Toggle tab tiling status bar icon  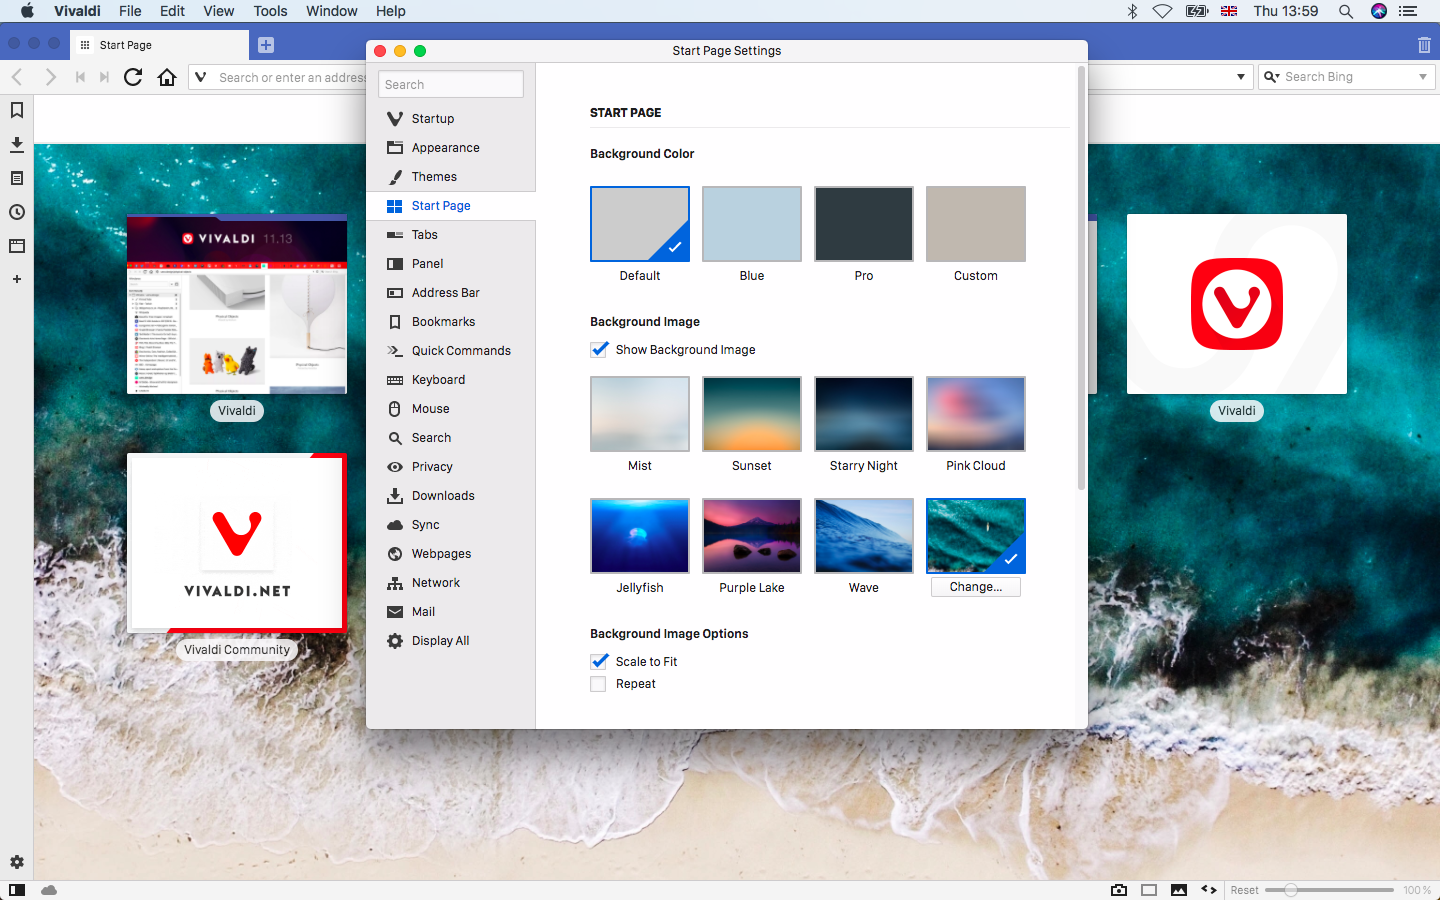[1149, 890]
